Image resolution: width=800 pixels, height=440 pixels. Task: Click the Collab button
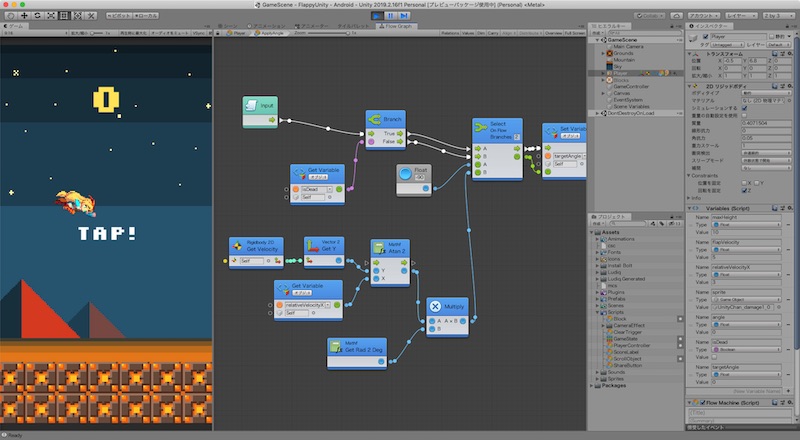(x=649, y=16)
